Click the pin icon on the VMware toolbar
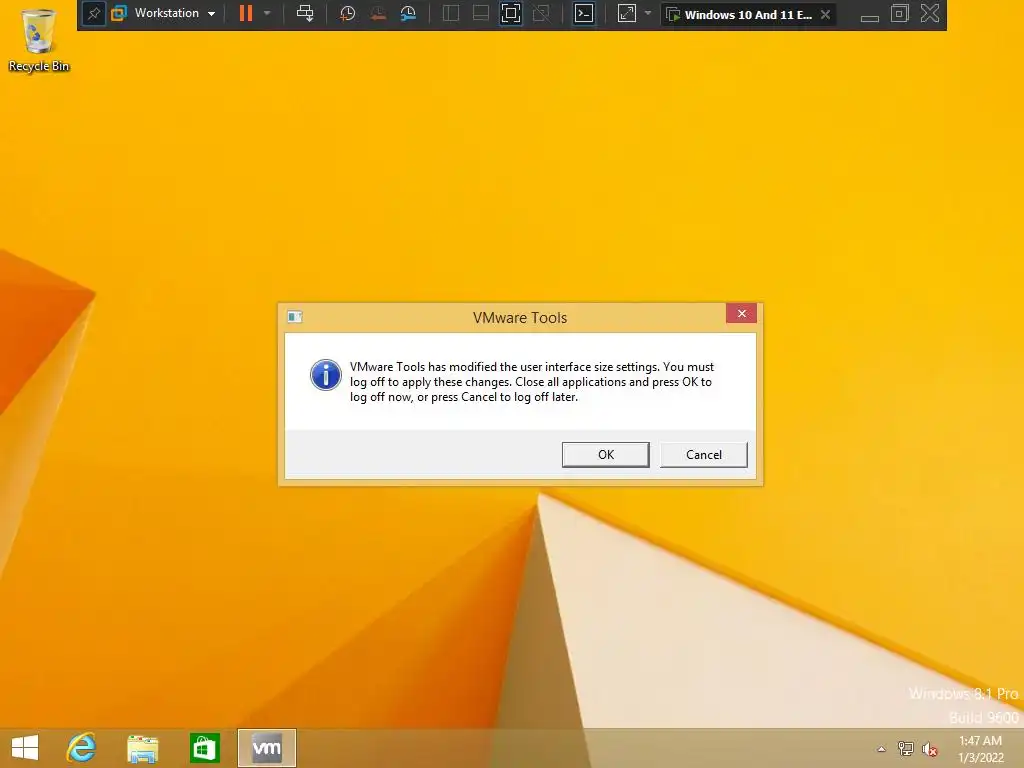Viewport: 1024px width, 768px height. (93, 13)
